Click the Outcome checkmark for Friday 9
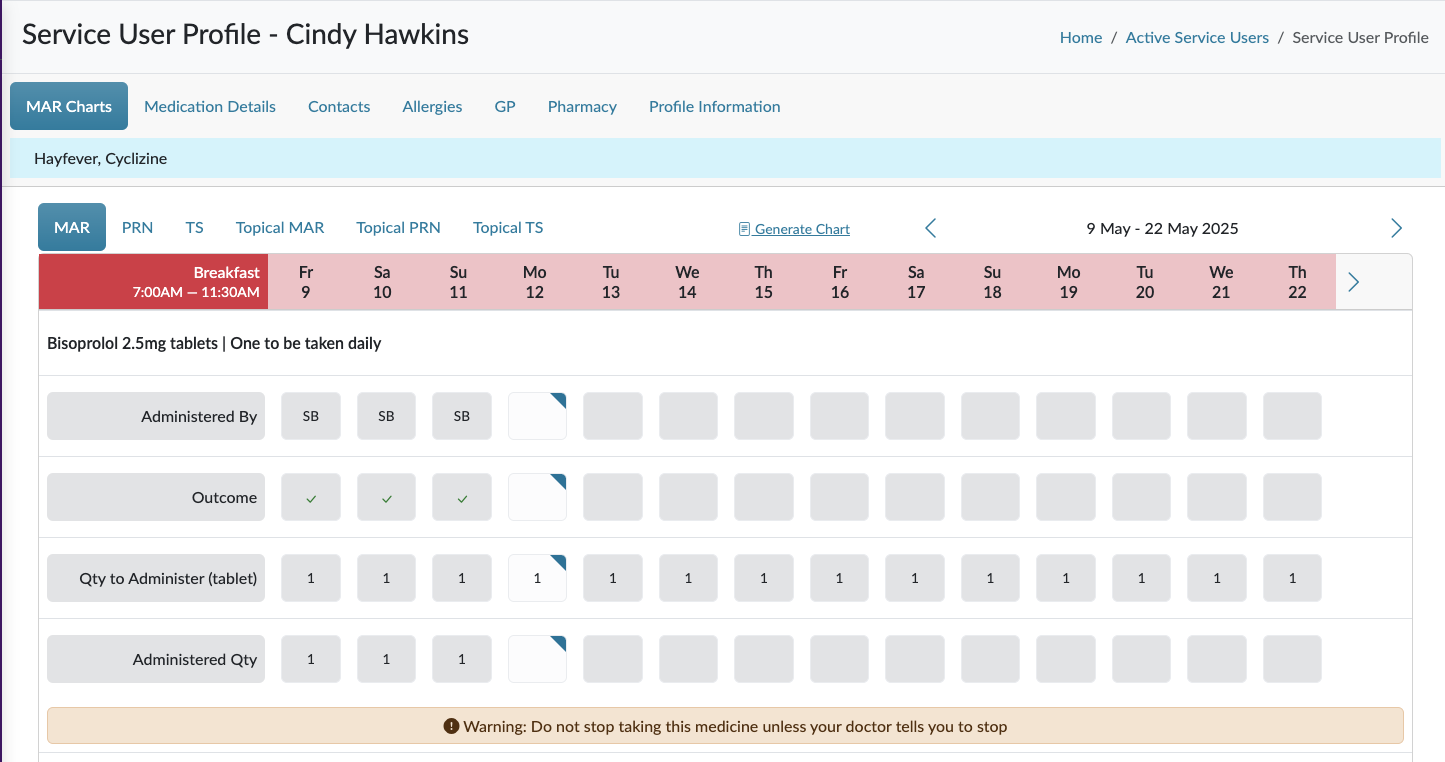1445x762 pixels. [x=311, y=498]
